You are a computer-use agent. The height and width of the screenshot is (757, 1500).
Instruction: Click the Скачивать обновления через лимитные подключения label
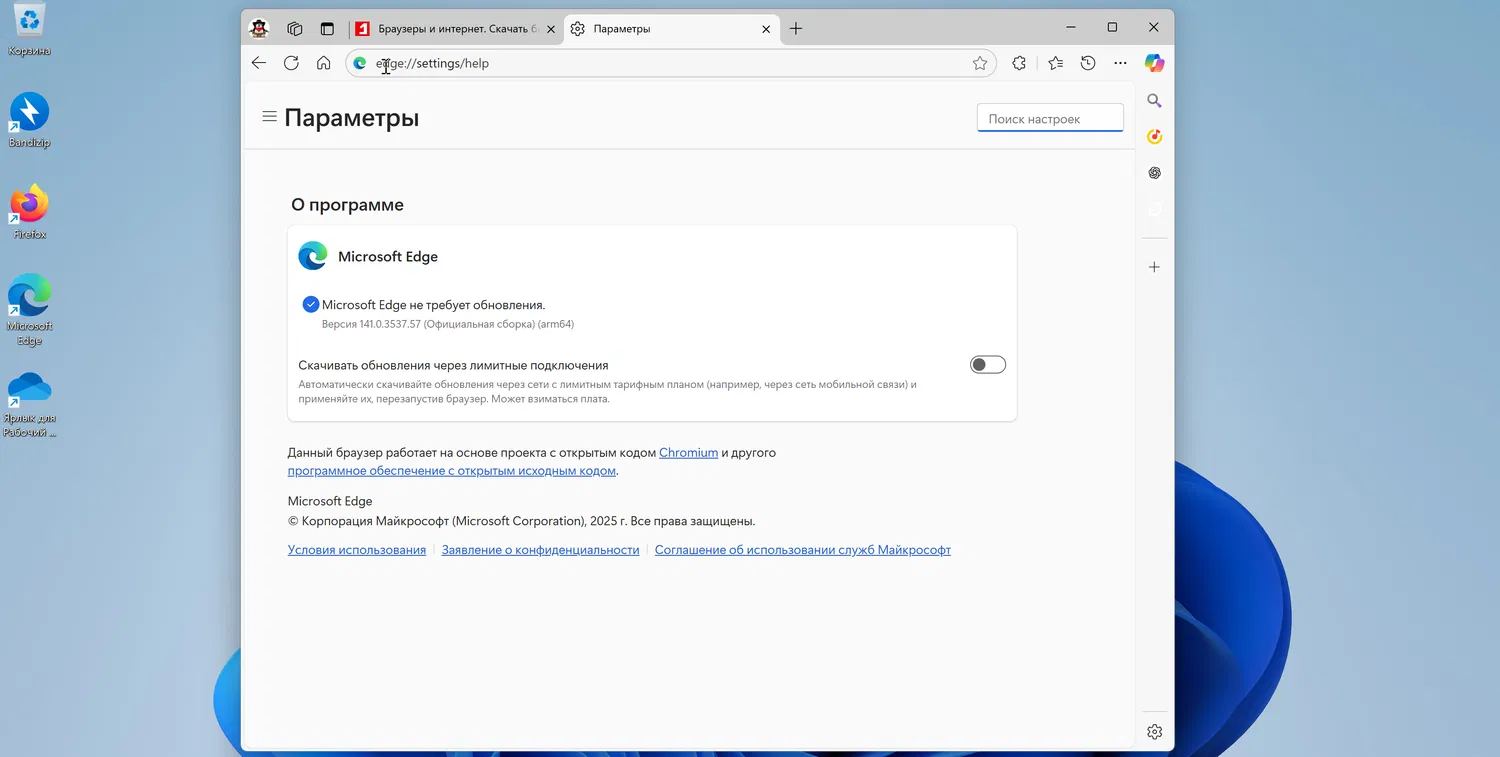pos(453,366)
